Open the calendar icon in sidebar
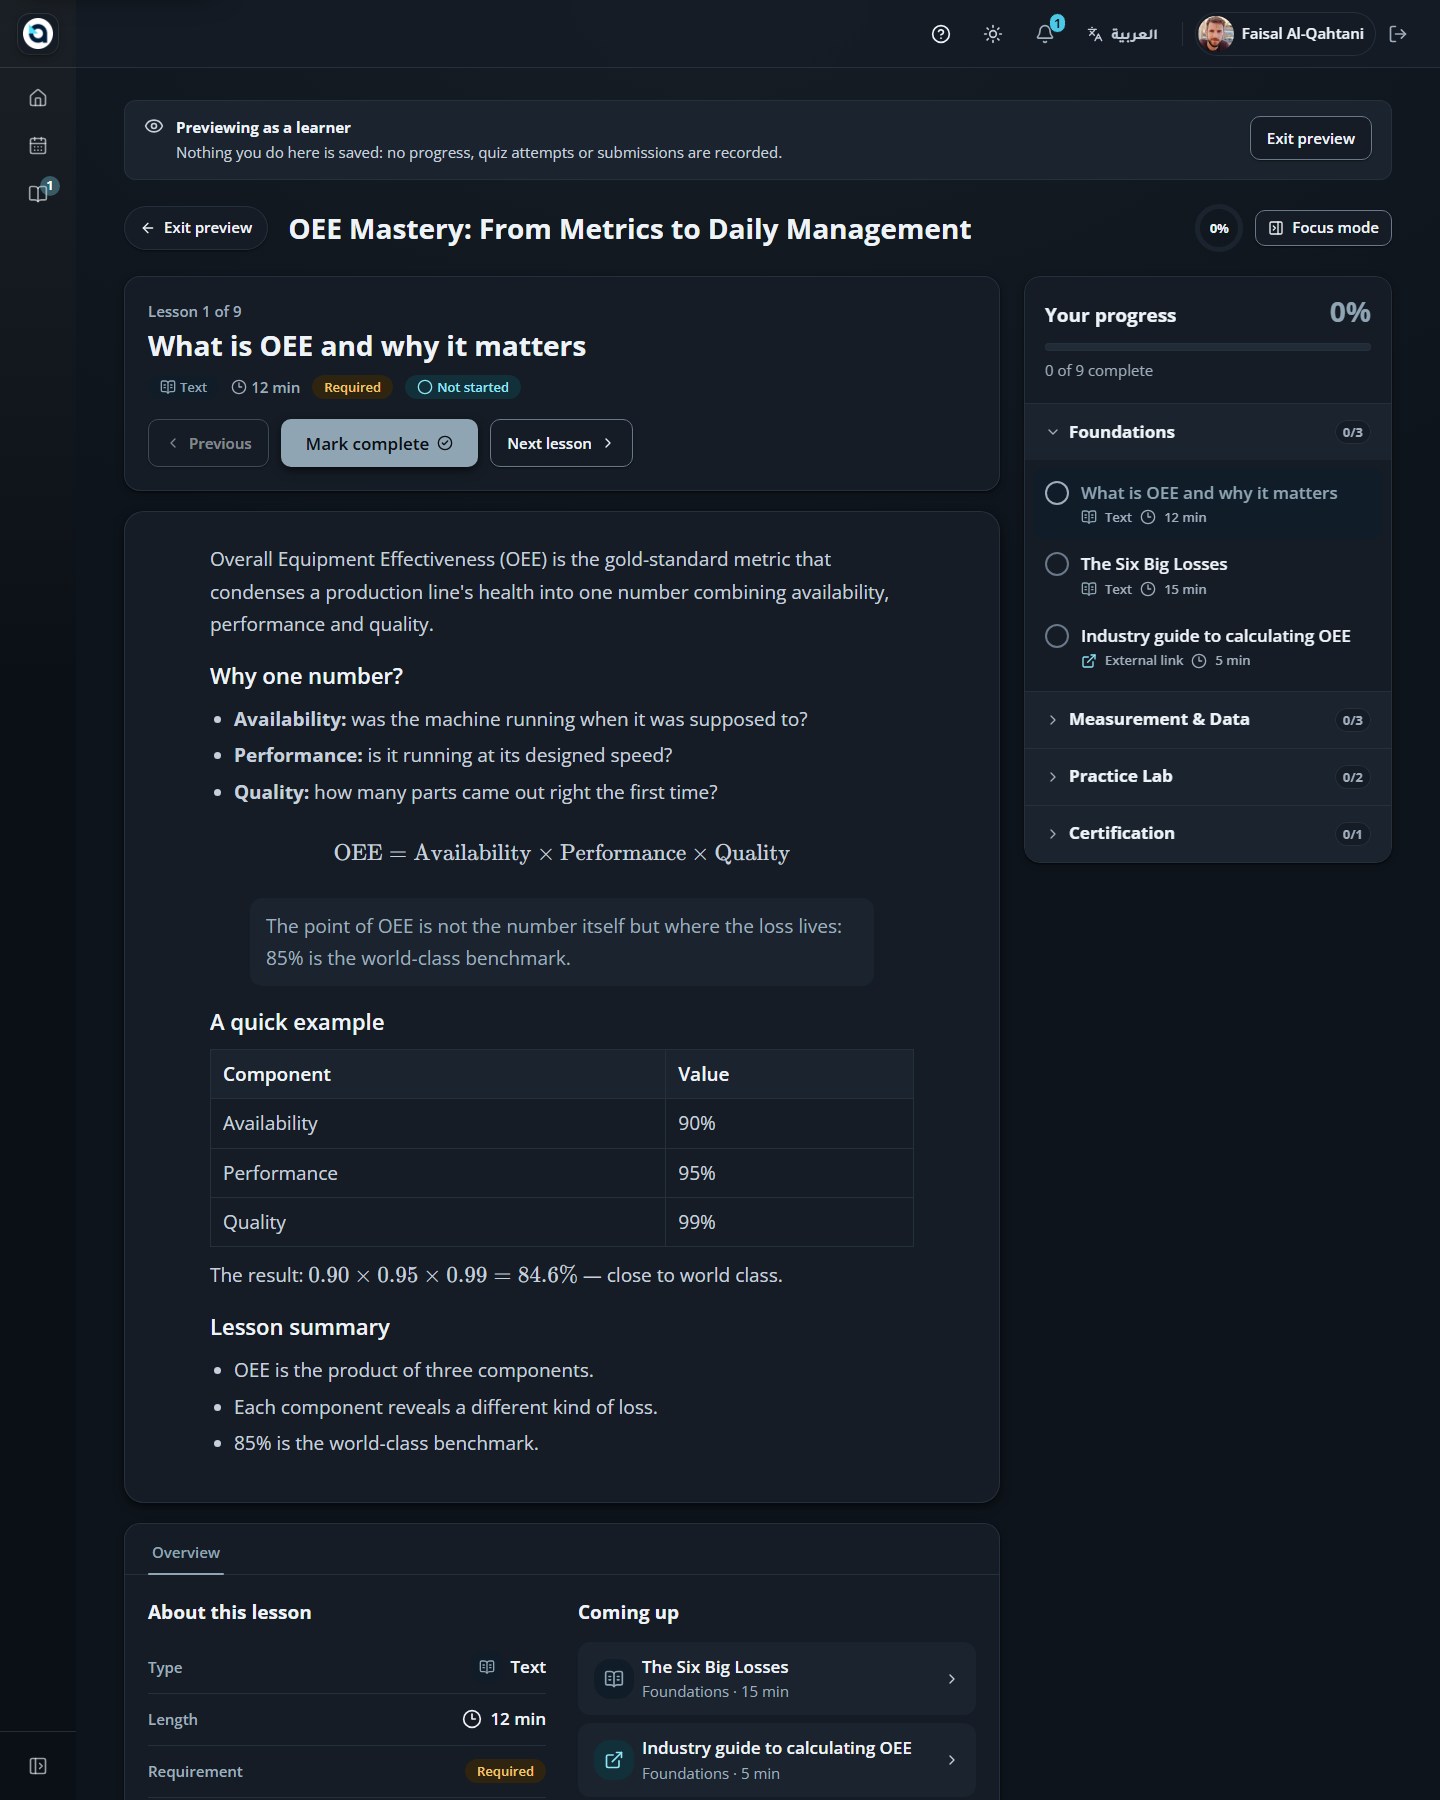This screenshot has height=1800, width=1440. [x=38, y=146]
